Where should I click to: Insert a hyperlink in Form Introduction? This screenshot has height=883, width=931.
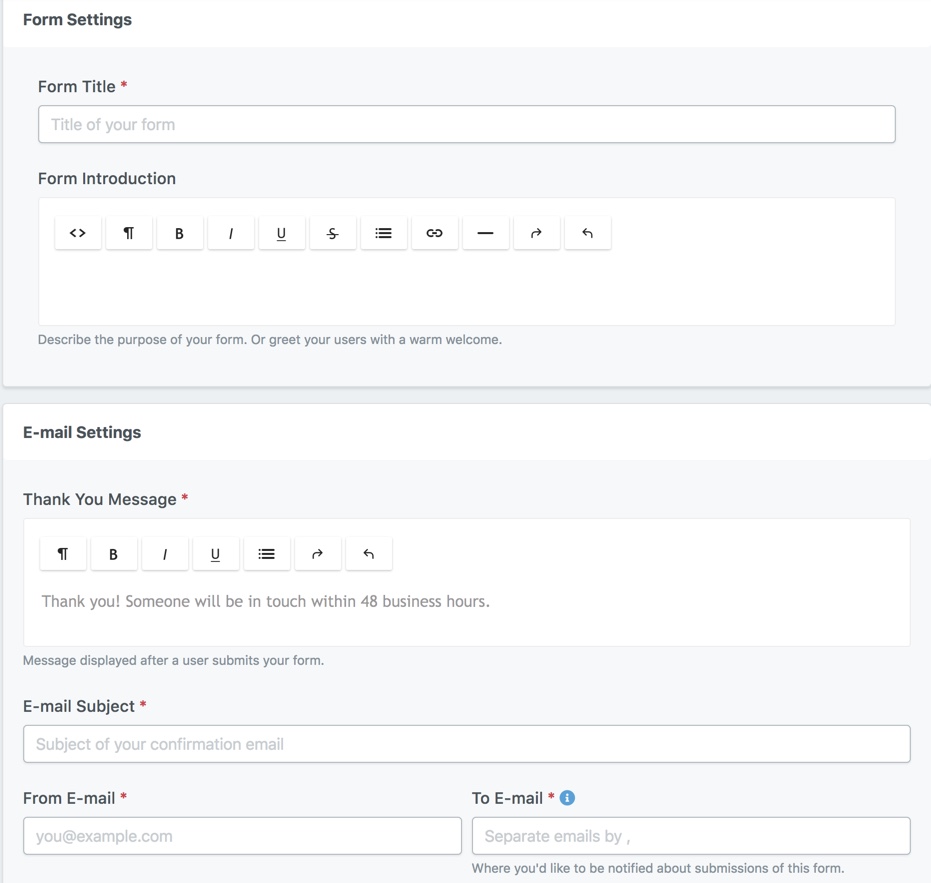click(434, 232)
